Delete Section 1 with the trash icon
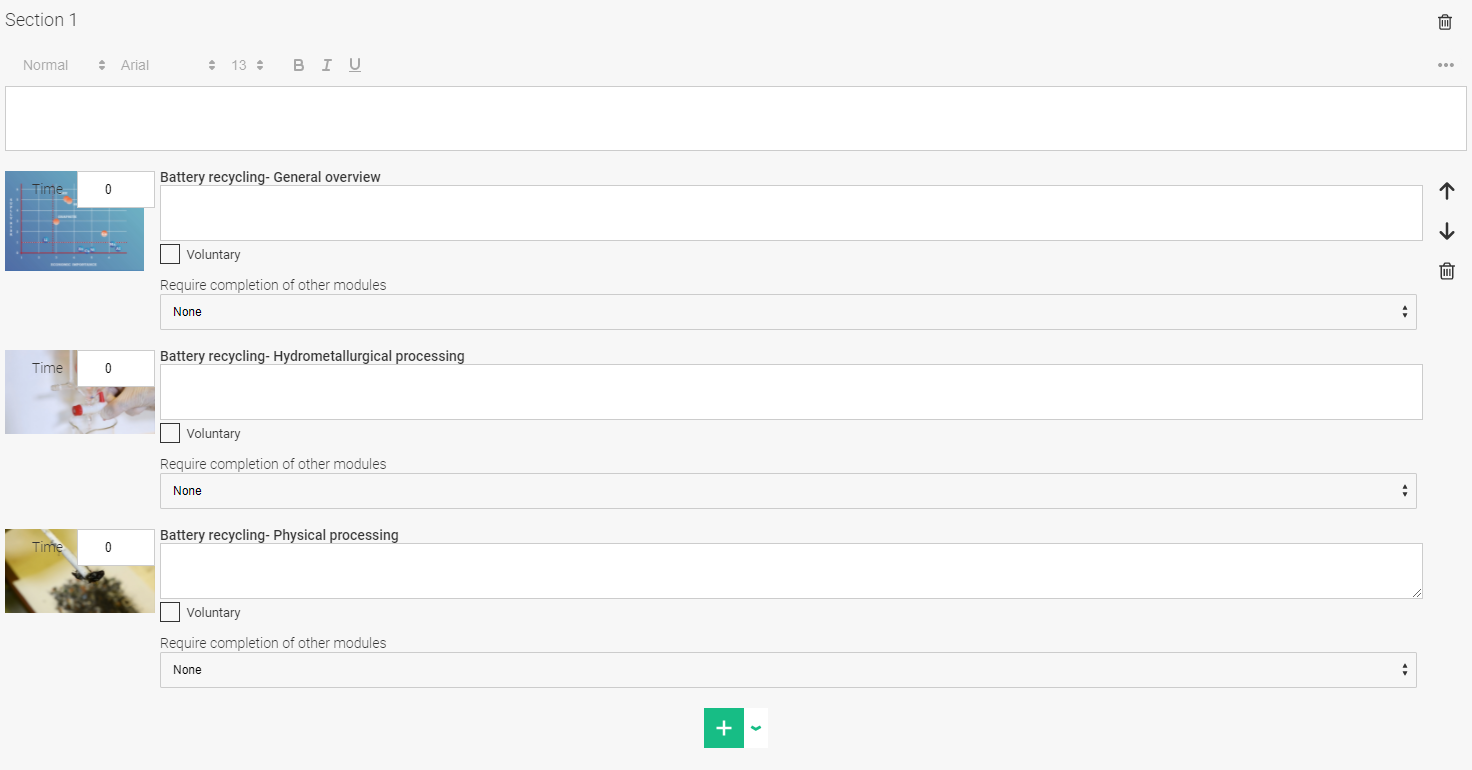1472x770 pixels. 1445,22
